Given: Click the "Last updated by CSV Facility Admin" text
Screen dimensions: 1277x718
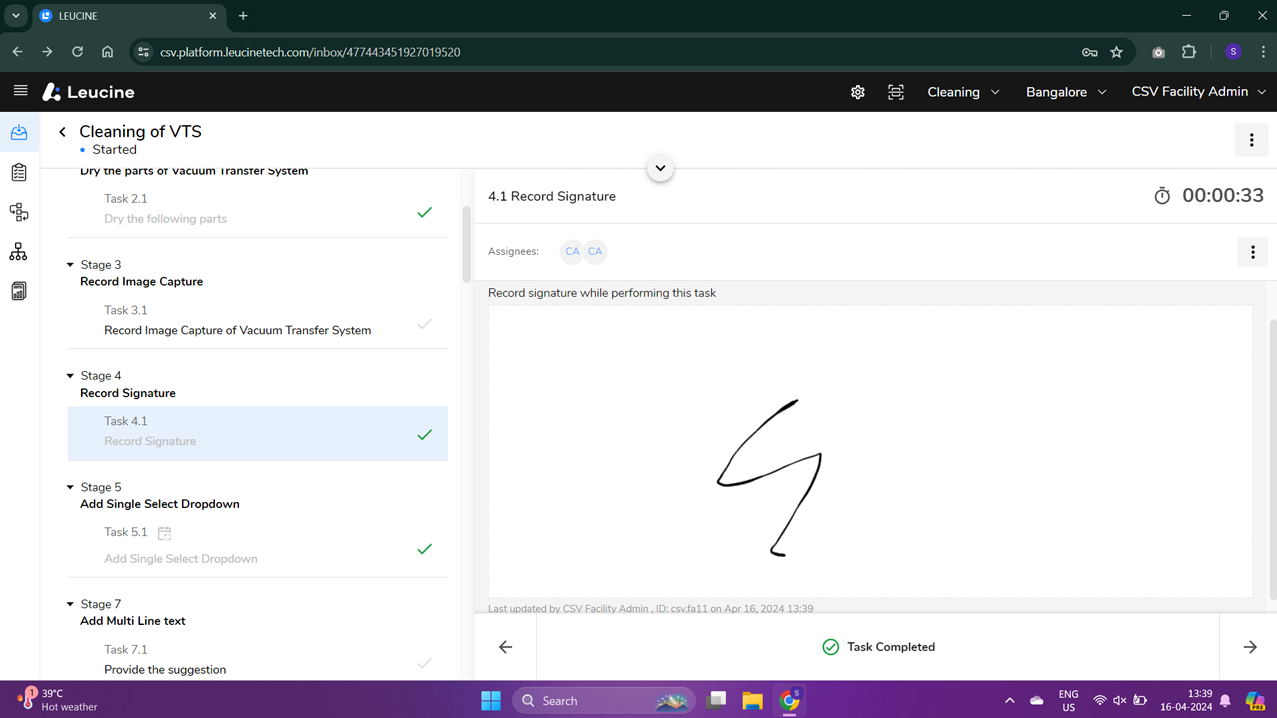Looking at the screenshot, I should coord(650,608).
